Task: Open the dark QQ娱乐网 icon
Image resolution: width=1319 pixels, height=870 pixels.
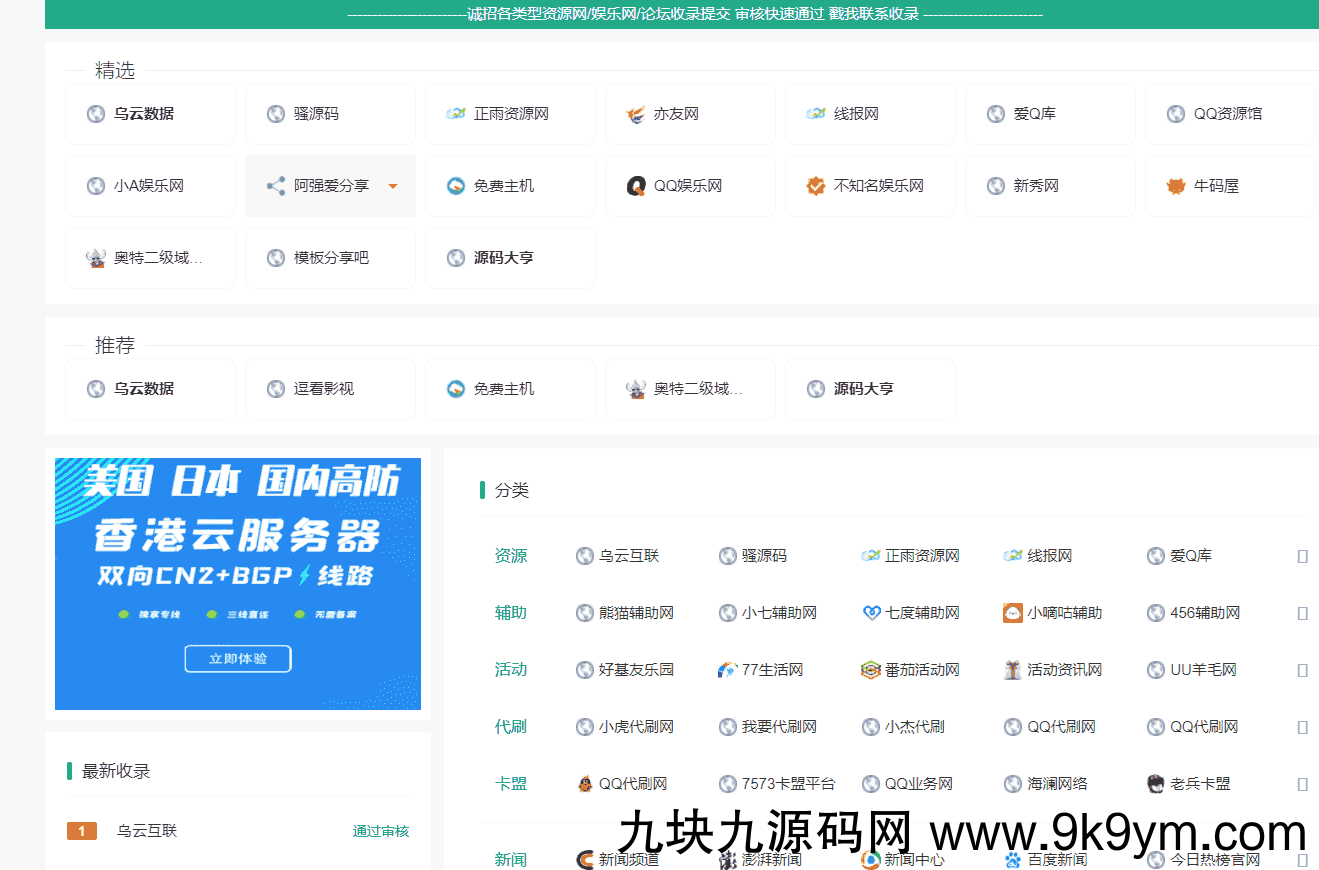Action: pos(633,186)
